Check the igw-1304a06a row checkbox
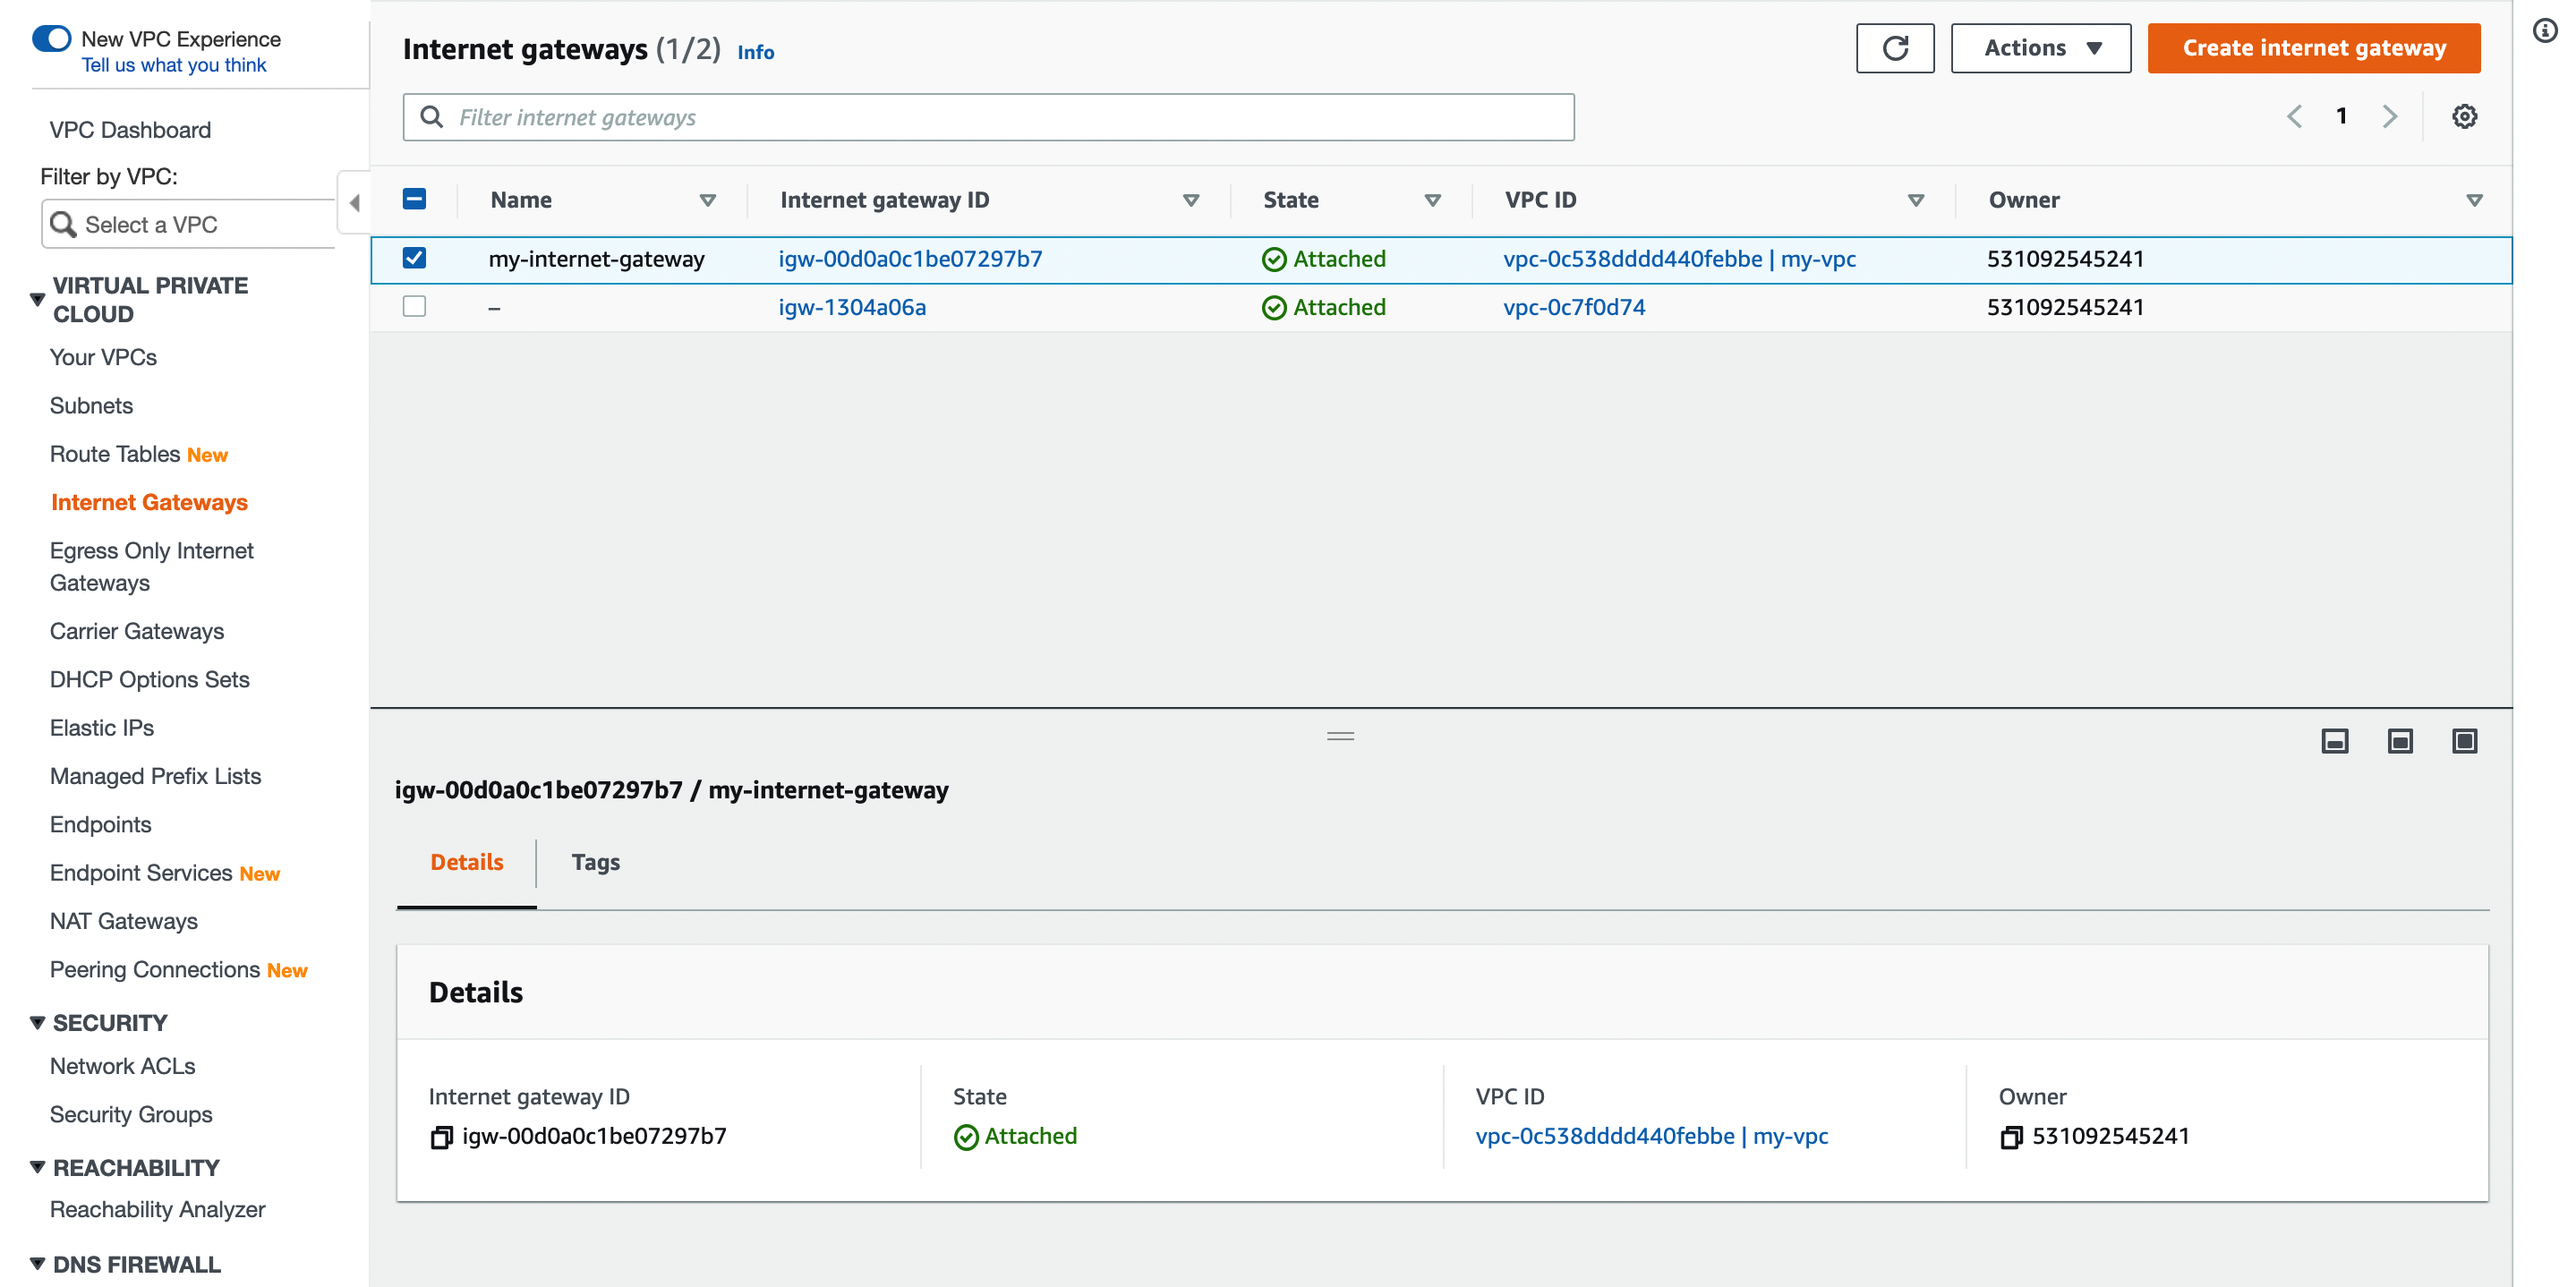 [414, 307]
